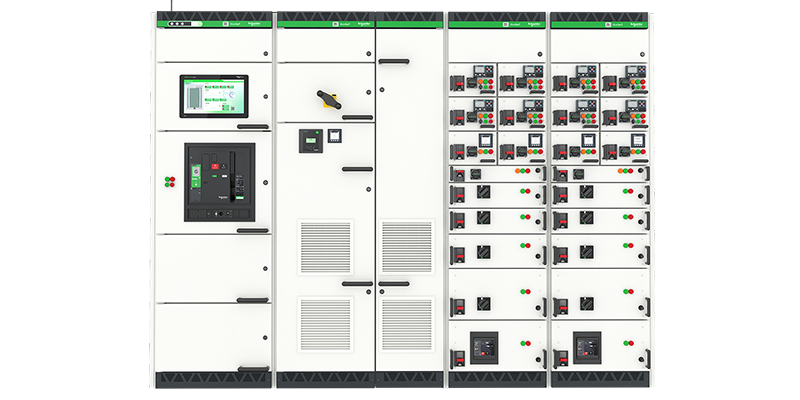Select the top-right starter module in the fifth cabinet
This screenshot has height=400, width=800.
tap(624, 79)
